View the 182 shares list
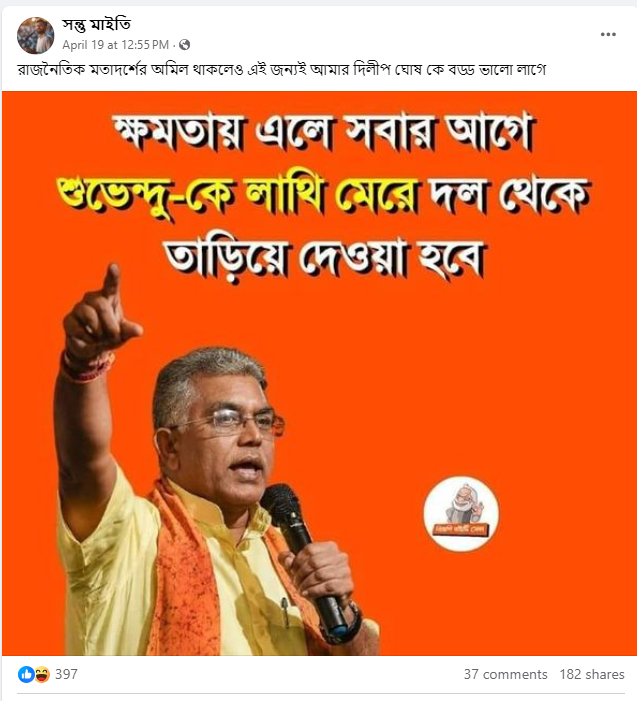This screenshot has width=637, height=701. tap(592, 674)
